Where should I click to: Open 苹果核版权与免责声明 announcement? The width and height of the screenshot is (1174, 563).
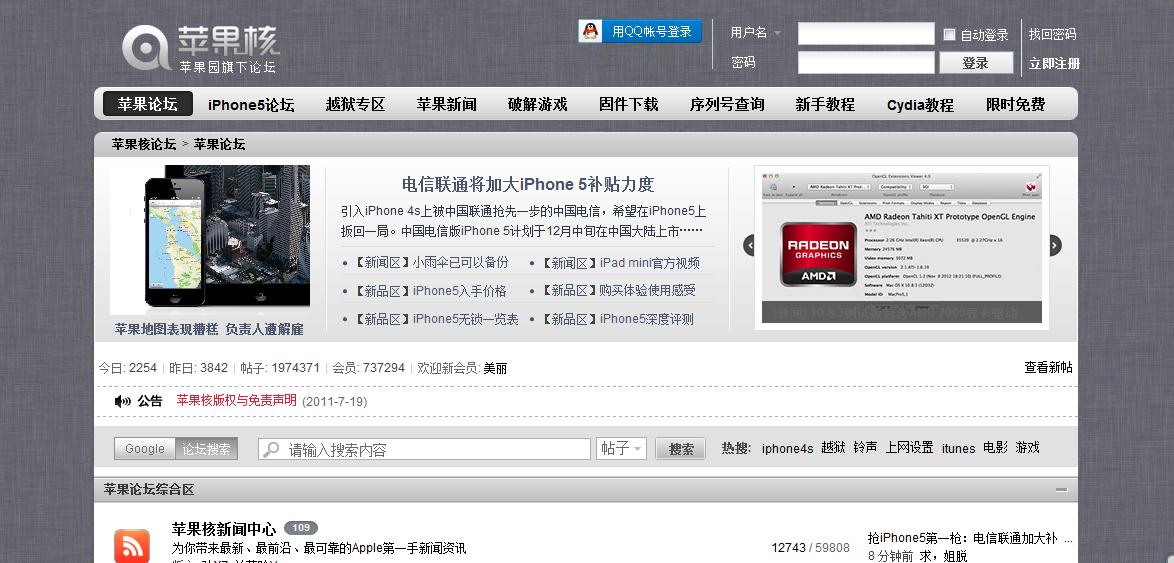point(237,401)
